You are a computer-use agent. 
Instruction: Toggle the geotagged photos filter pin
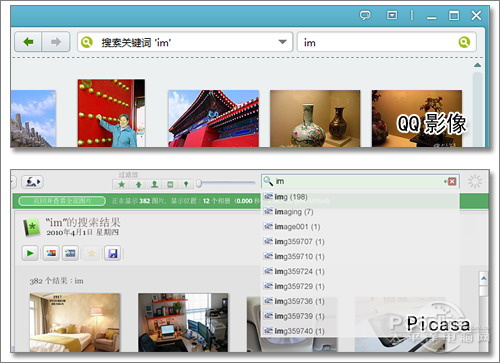tap(186, 184)
